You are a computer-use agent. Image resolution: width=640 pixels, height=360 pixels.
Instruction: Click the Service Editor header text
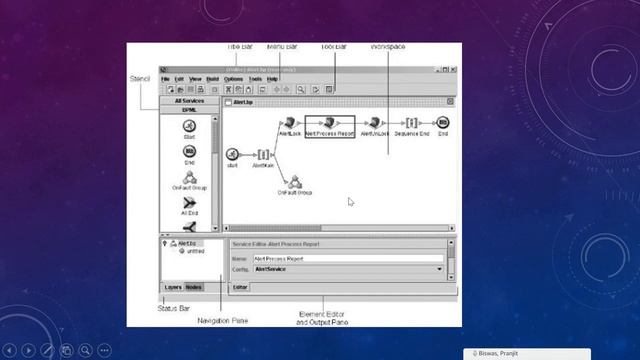276,244
